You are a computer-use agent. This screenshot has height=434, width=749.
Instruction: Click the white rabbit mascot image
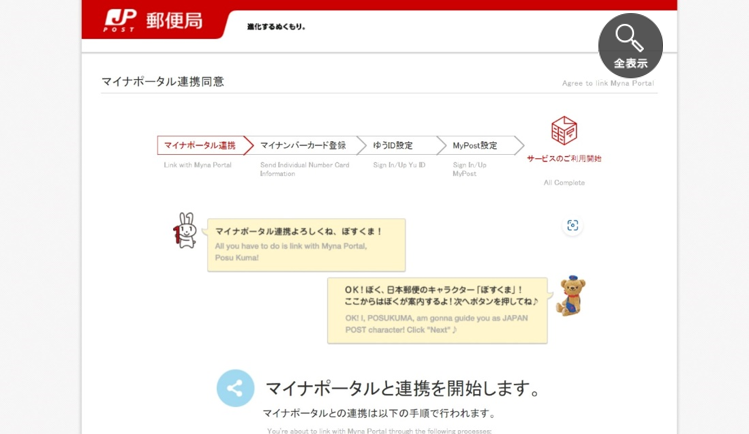185,230
